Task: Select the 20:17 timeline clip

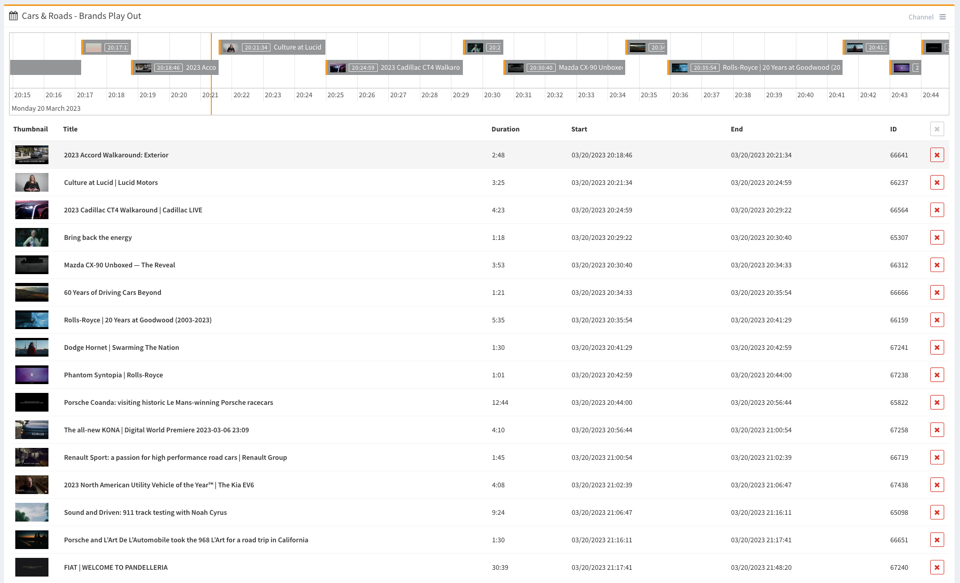Action: pyautogui.click(x=106, y=47)
